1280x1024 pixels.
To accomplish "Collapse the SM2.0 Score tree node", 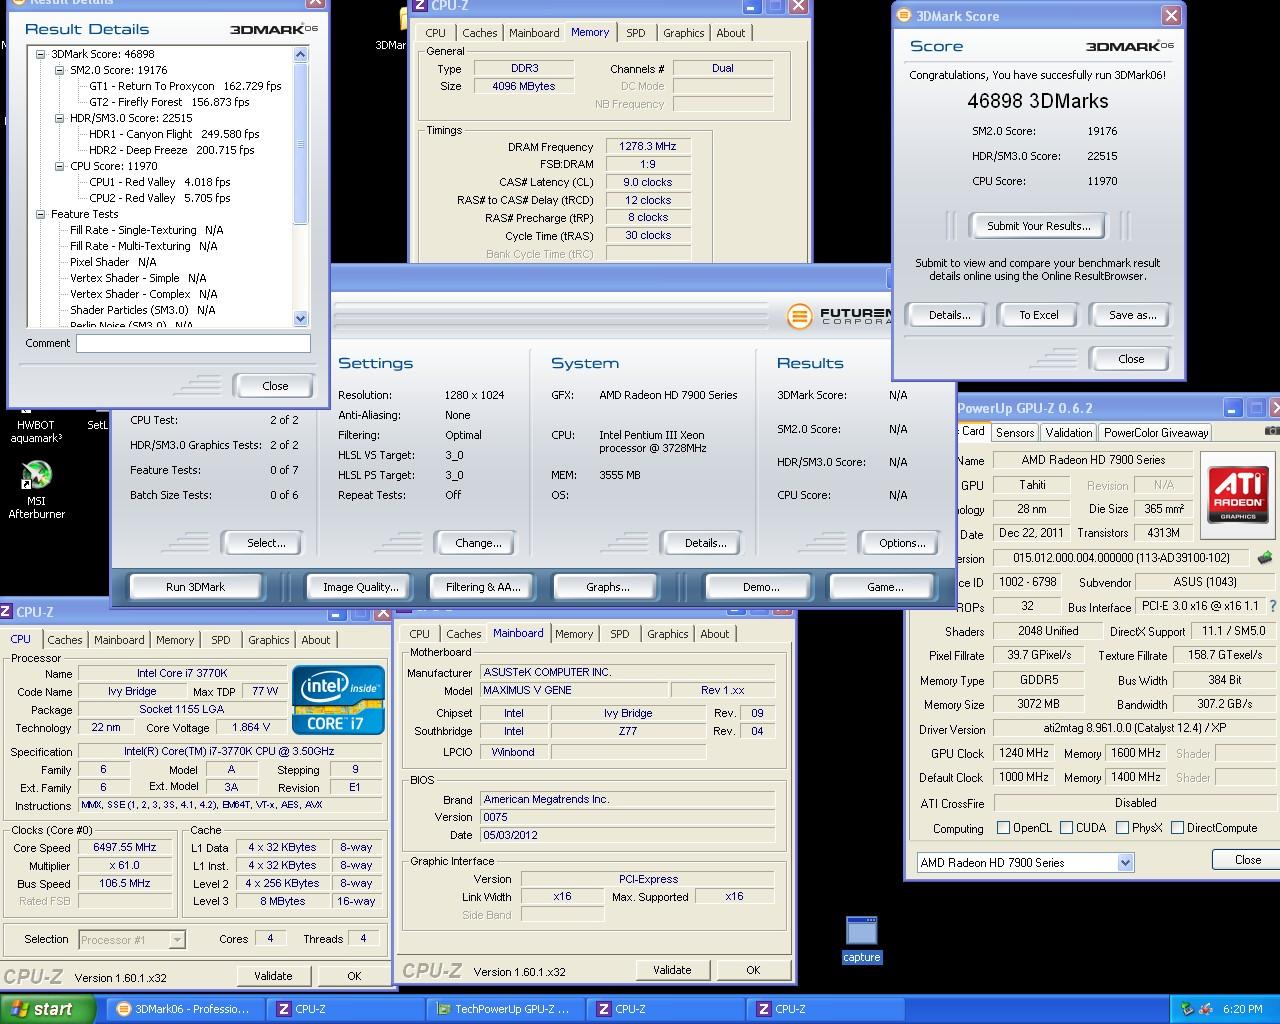I will (x=60, y=71).
